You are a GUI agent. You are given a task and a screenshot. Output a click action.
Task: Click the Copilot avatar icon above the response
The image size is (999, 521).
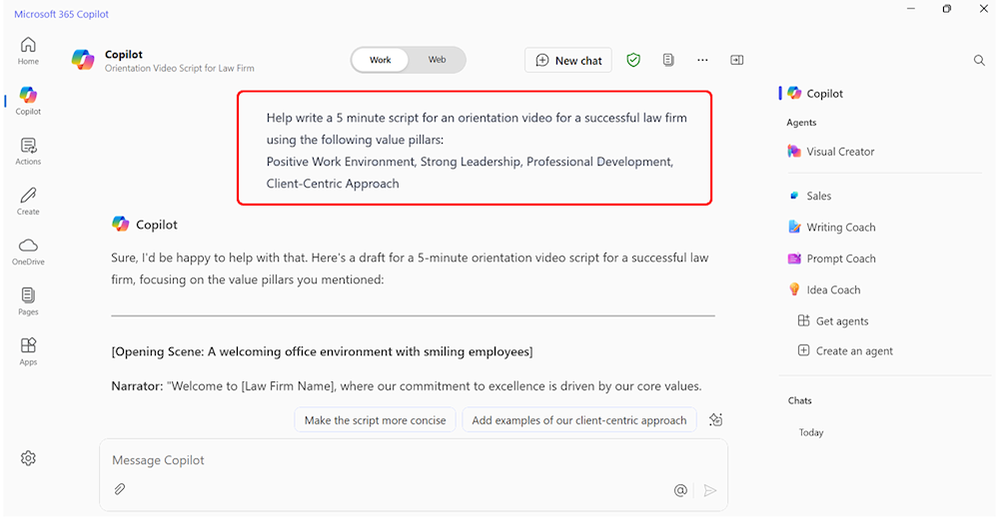click(x=120, y=224)
